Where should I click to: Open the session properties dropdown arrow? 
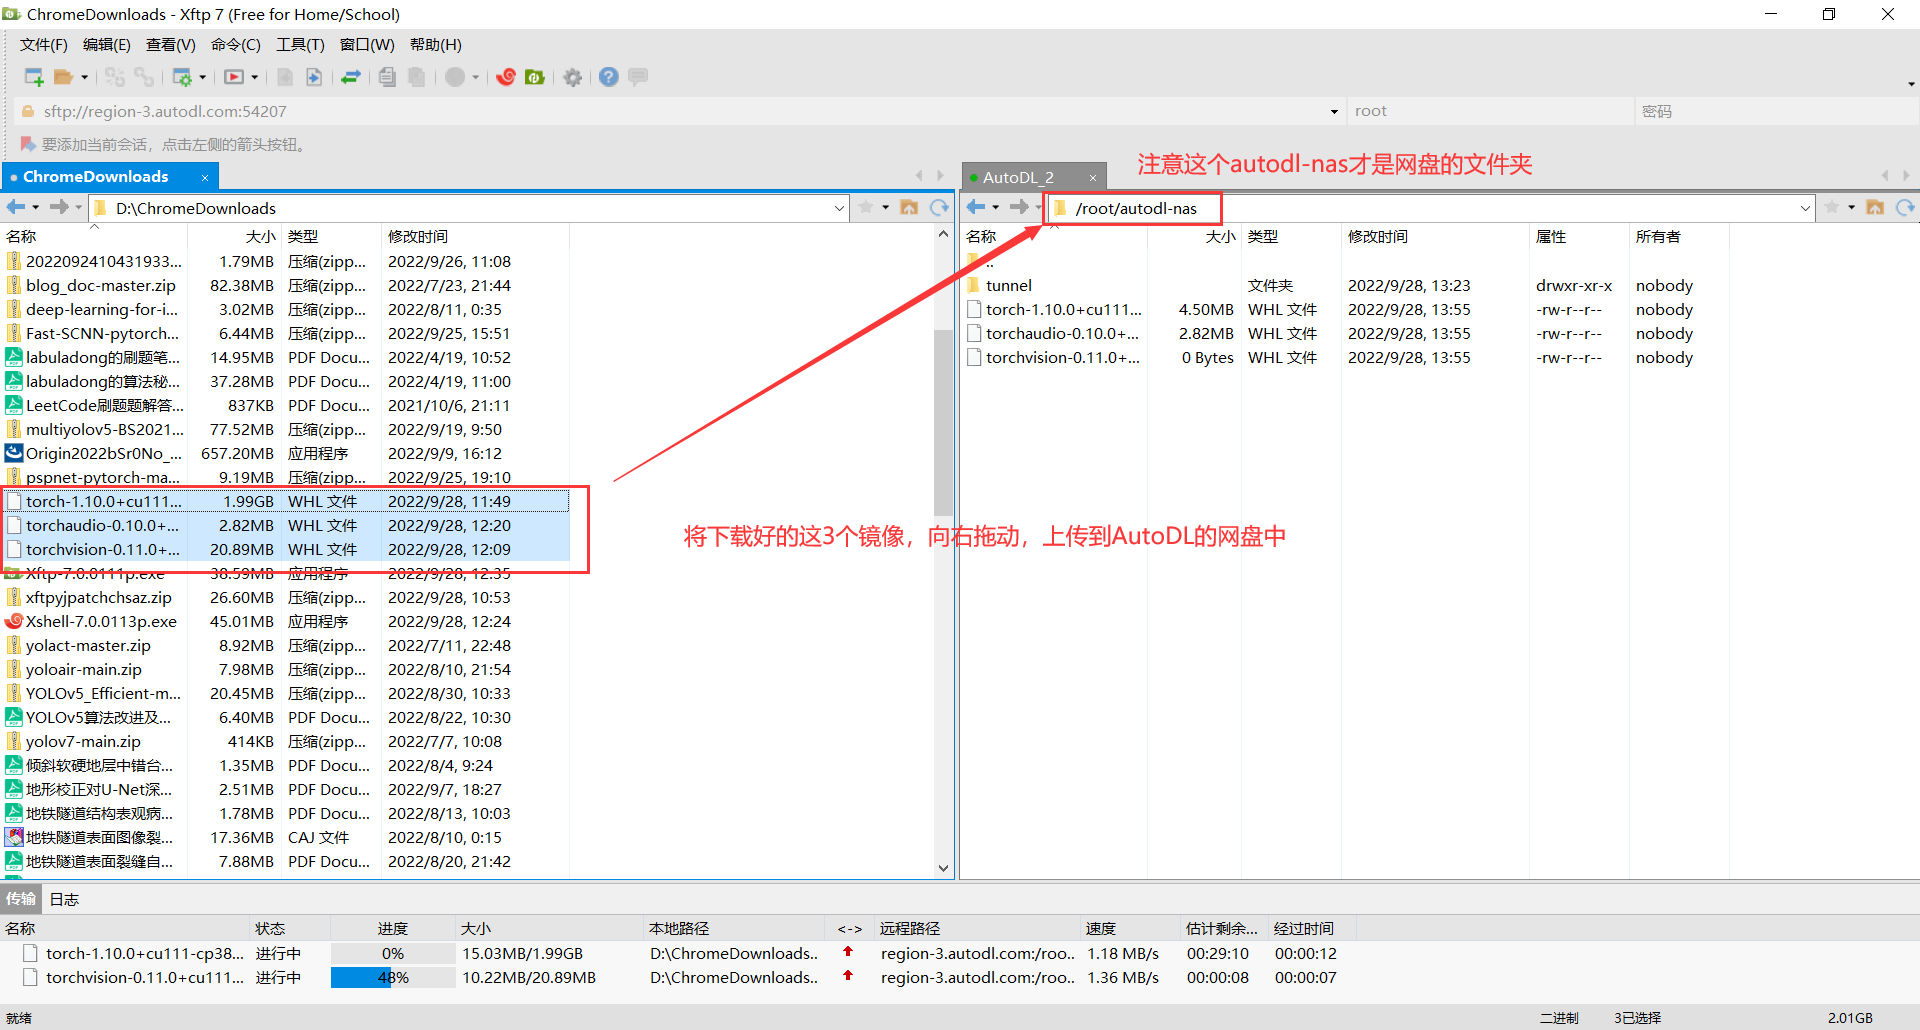click(203, 77)
